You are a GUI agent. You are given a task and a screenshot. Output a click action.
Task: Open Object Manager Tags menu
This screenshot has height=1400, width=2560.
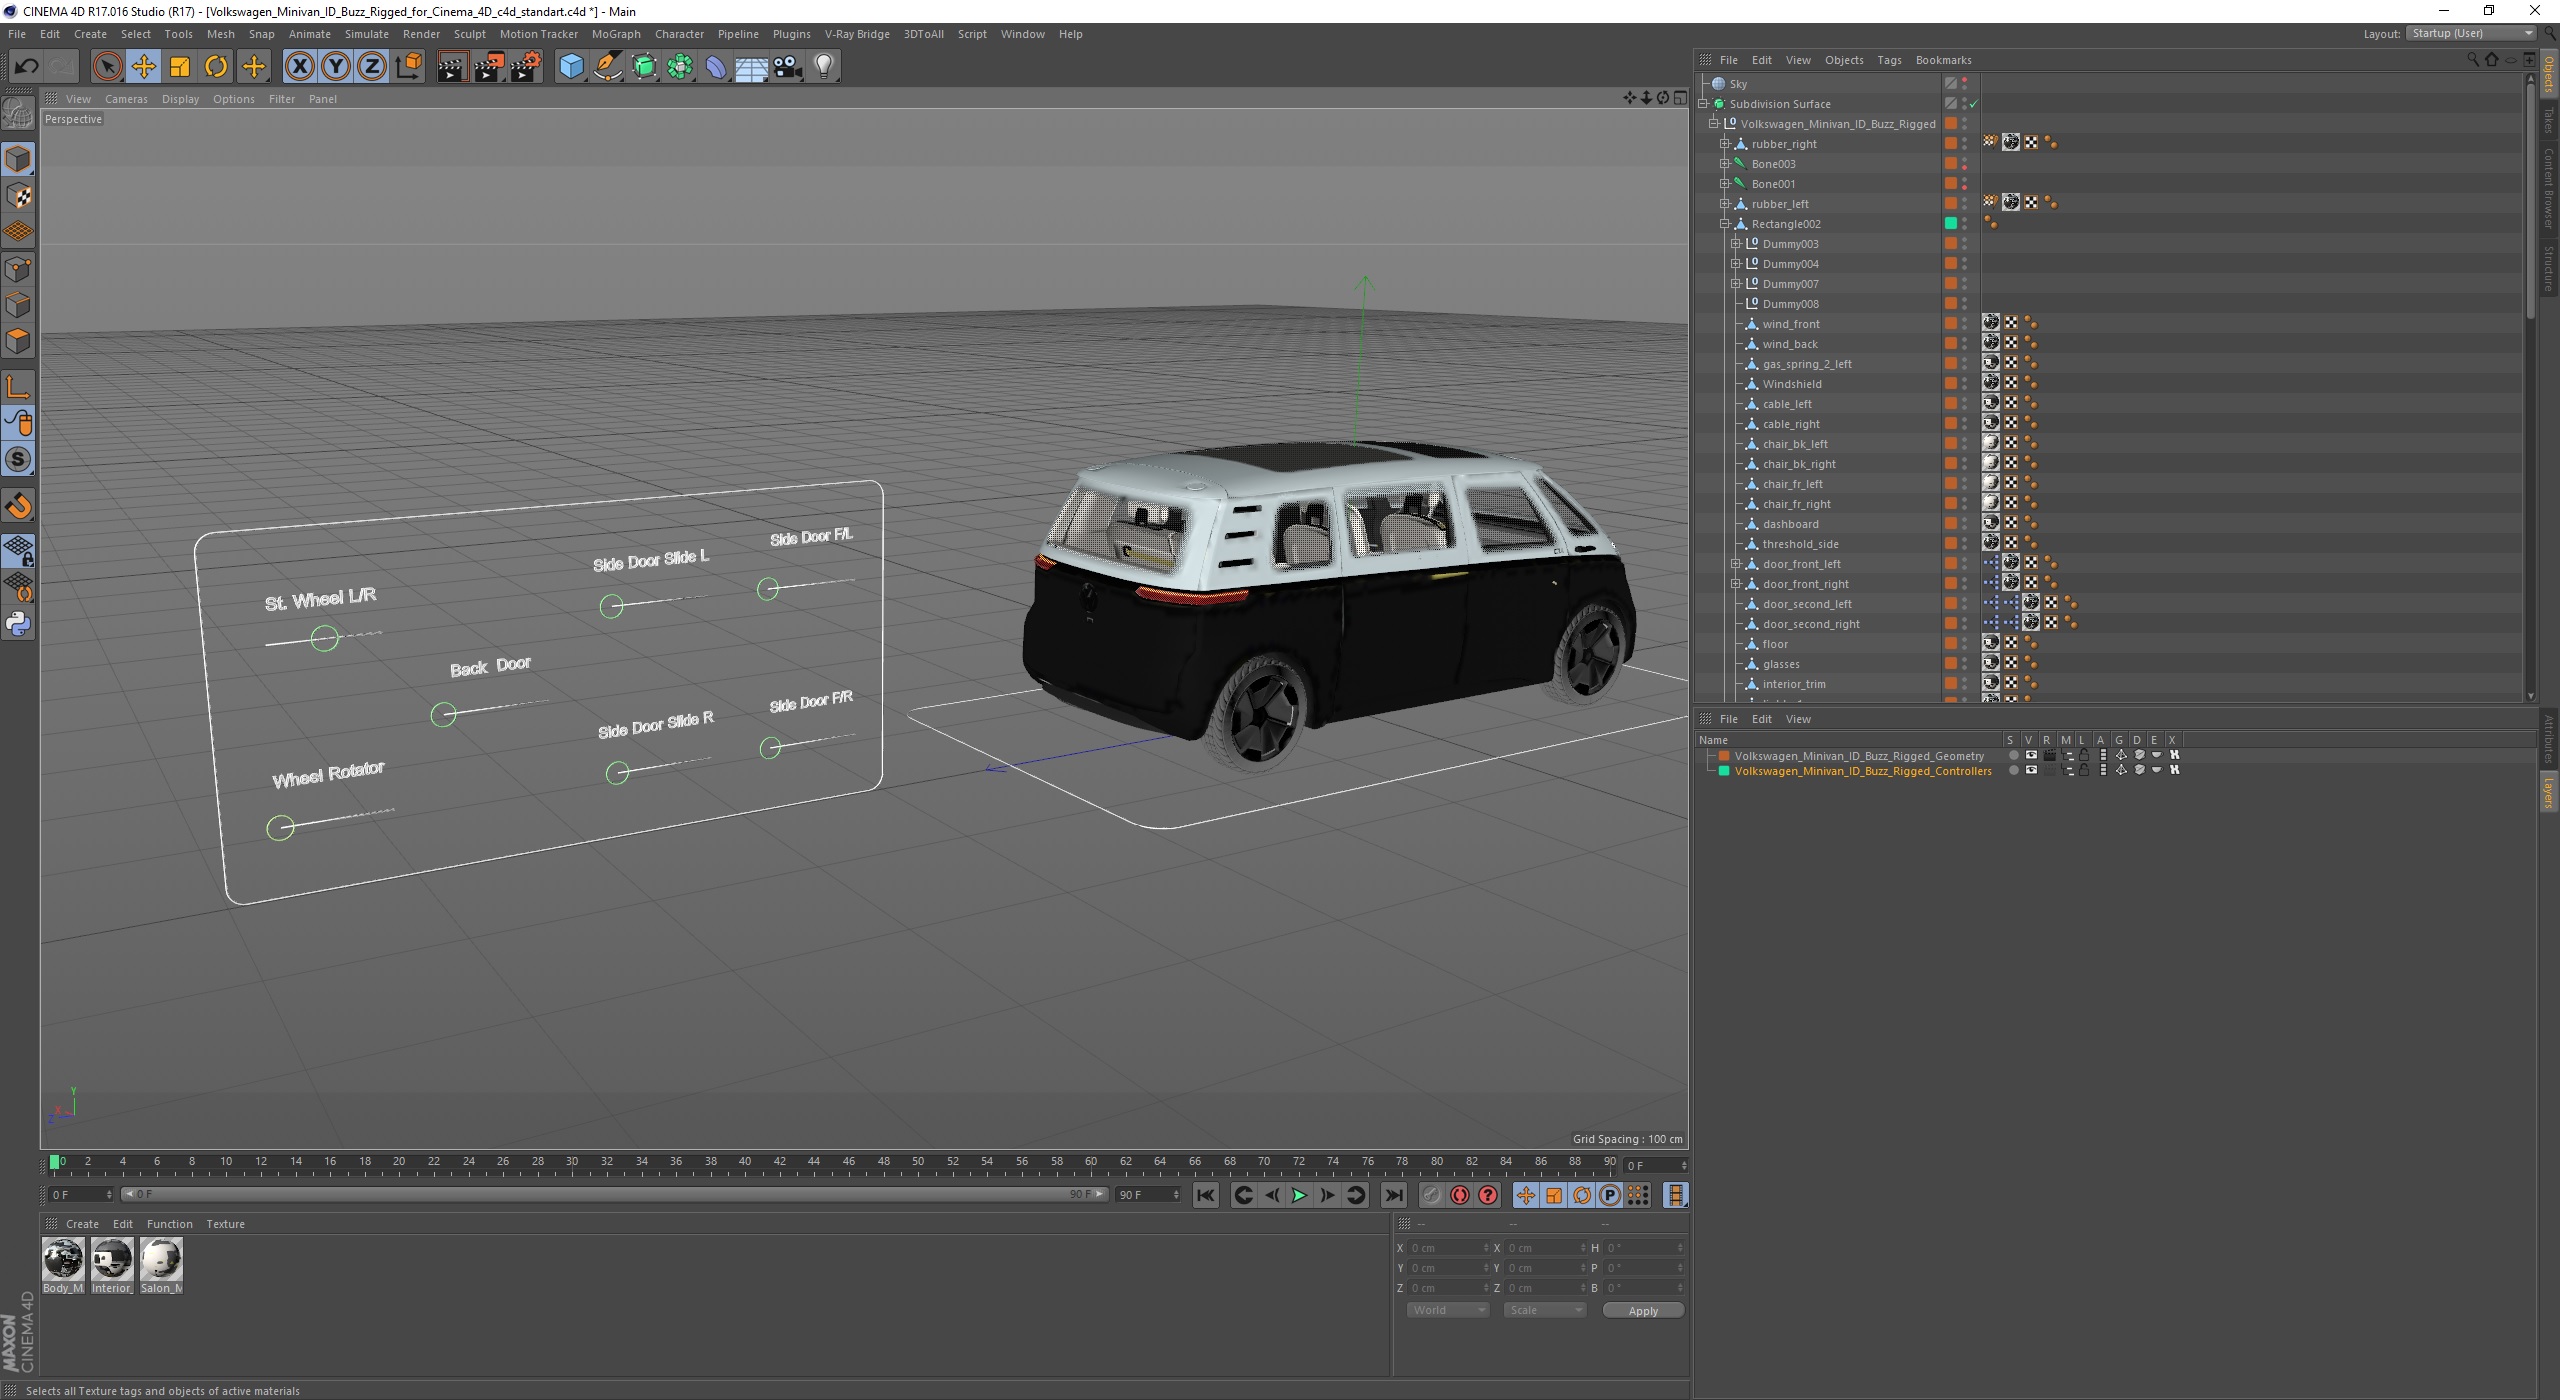pyautogui.click(x=1889, y=60)
